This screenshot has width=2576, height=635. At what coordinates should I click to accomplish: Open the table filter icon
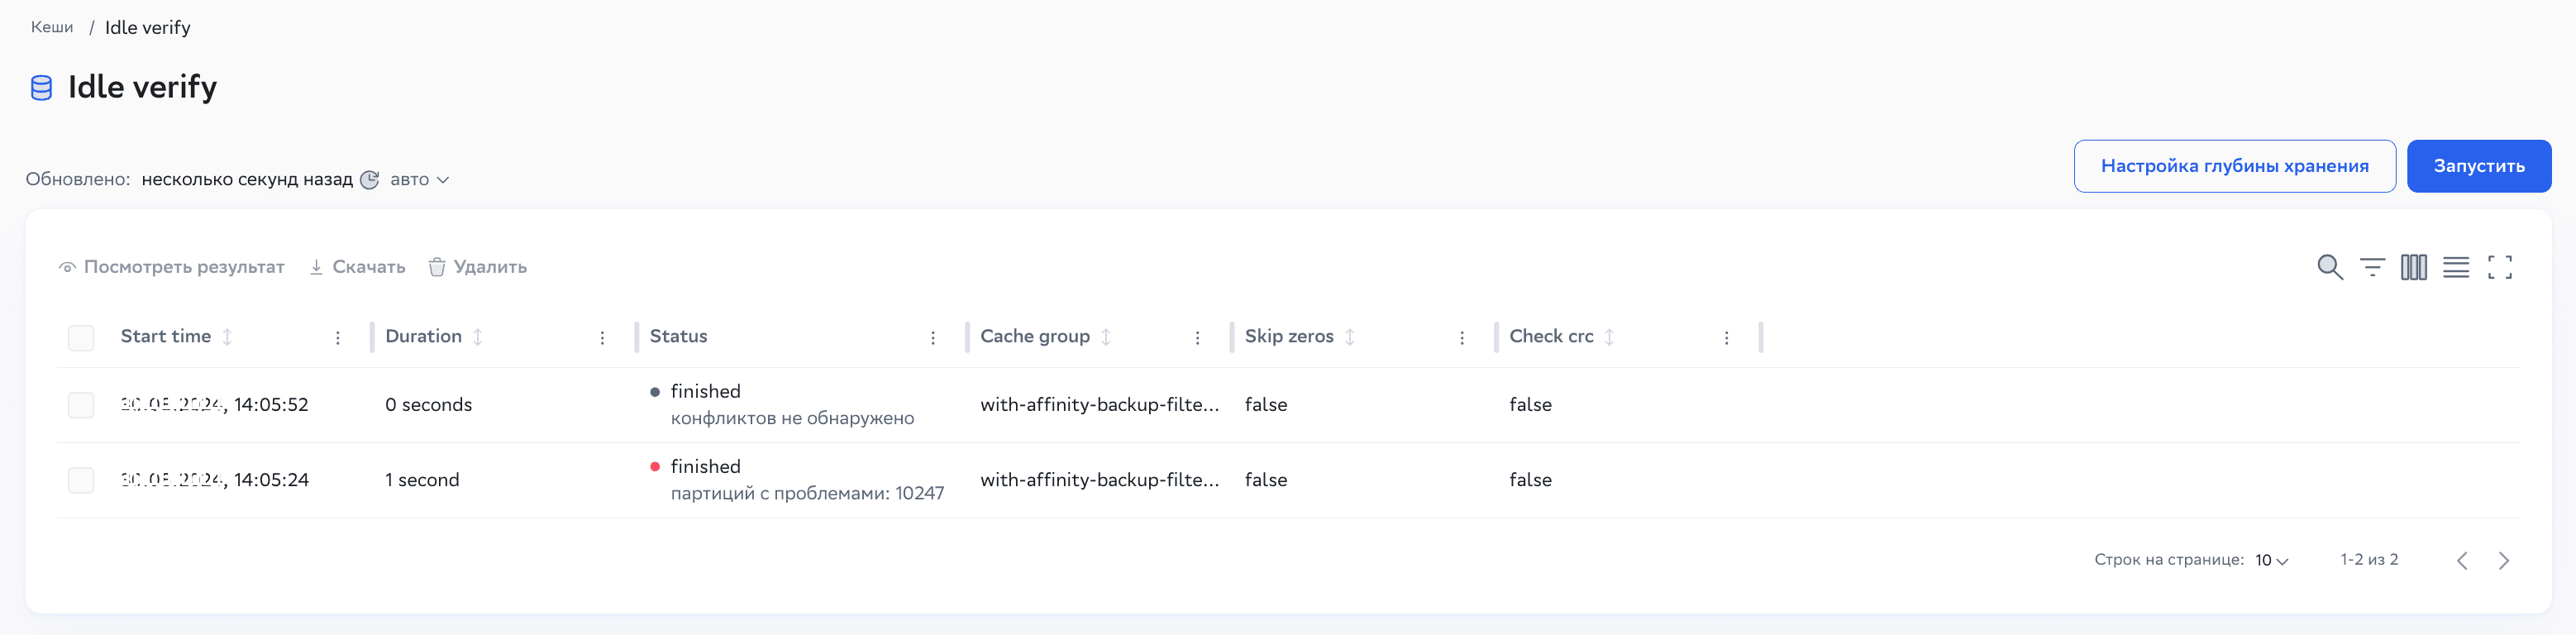(x=2372, y=267)
